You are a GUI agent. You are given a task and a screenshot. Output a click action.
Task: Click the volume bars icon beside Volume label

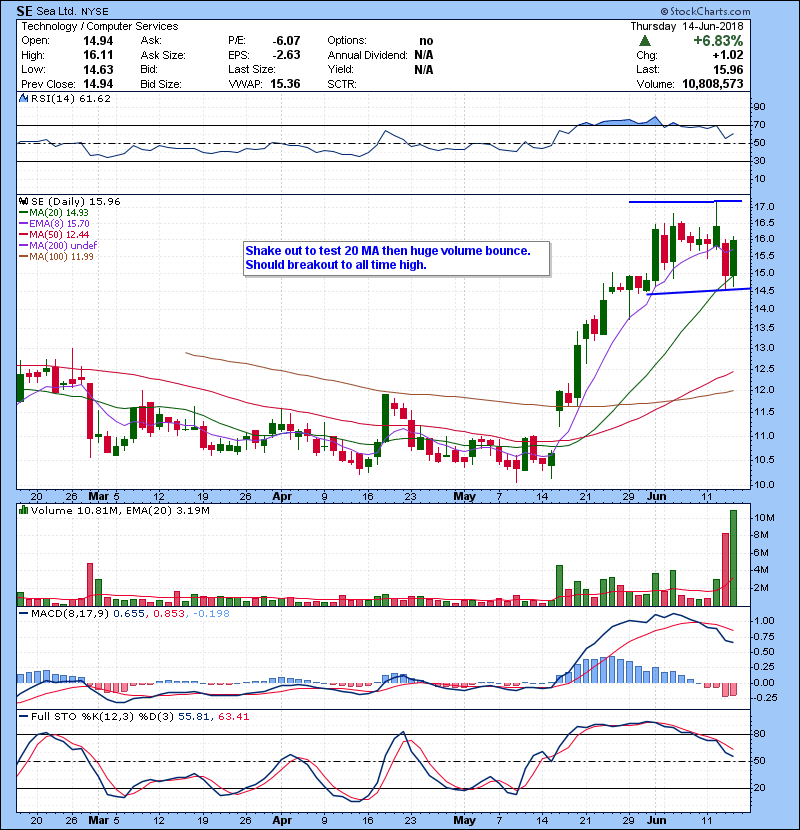[x=23, y=510]
